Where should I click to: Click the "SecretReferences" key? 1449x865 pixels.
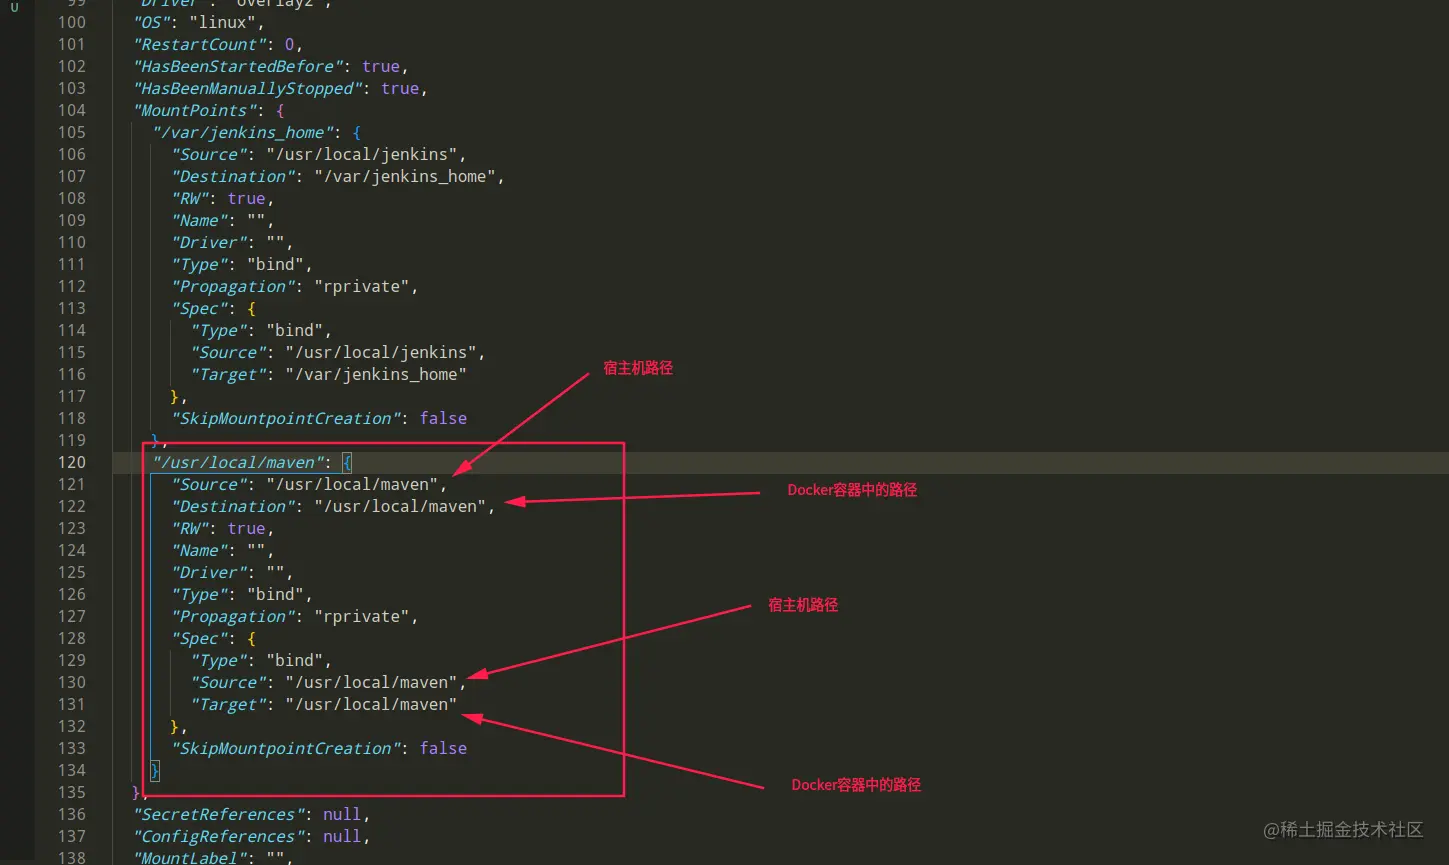[218, 814]
